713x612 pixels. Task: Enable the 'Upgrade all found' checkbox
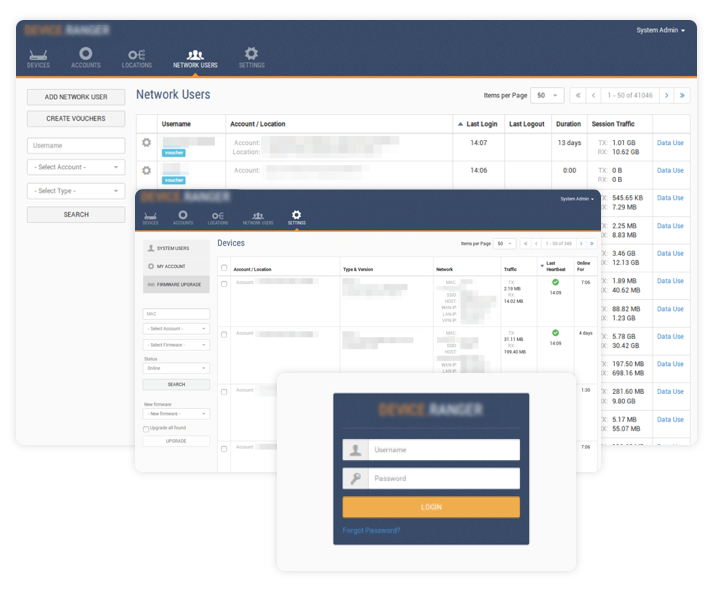click(x=146, y=429)
